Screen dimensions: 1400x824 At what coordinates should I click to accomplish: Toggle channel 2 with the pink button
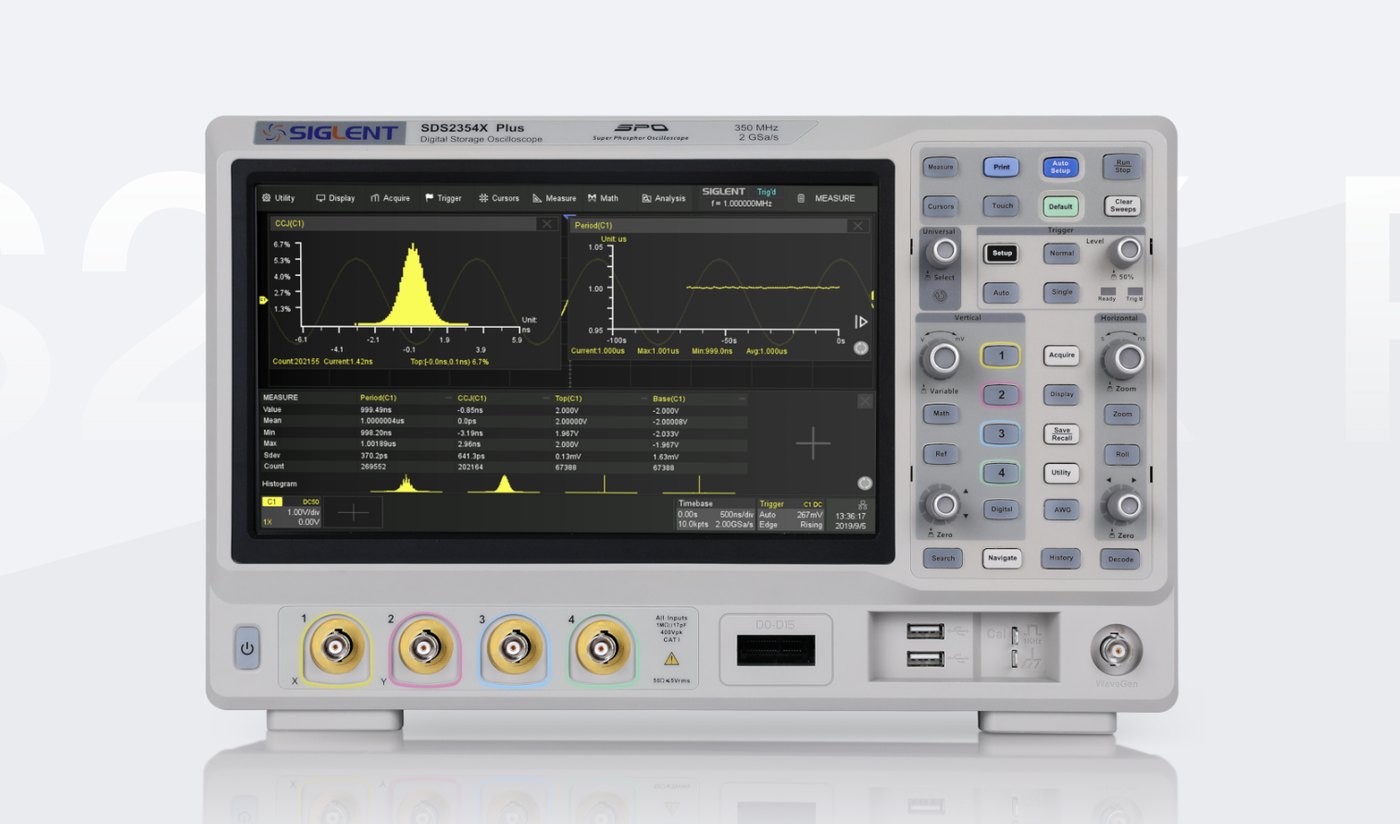click(x=1000, y=395)
